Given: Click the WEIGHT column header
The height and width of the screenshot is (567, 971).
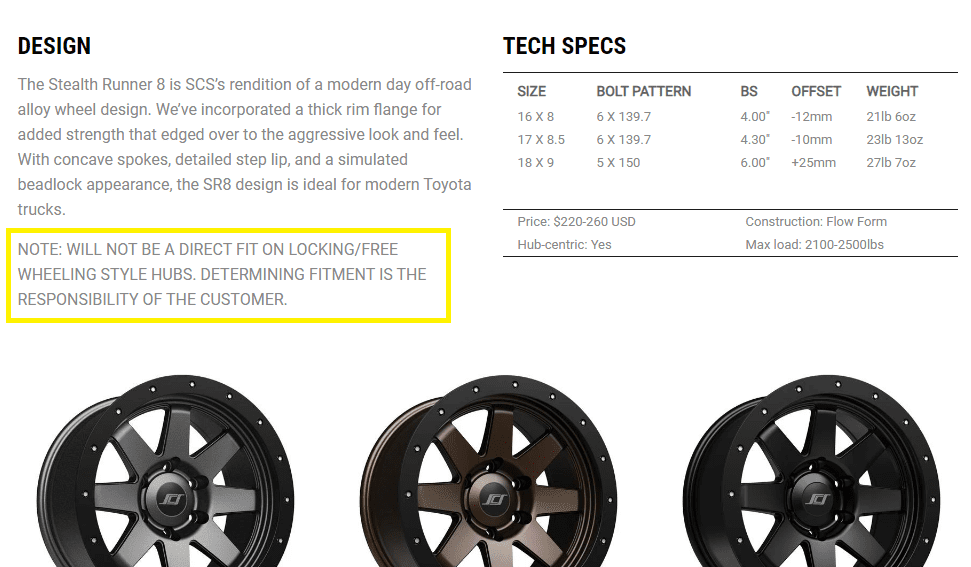Looking at the screenshot, I should point(892,91).
